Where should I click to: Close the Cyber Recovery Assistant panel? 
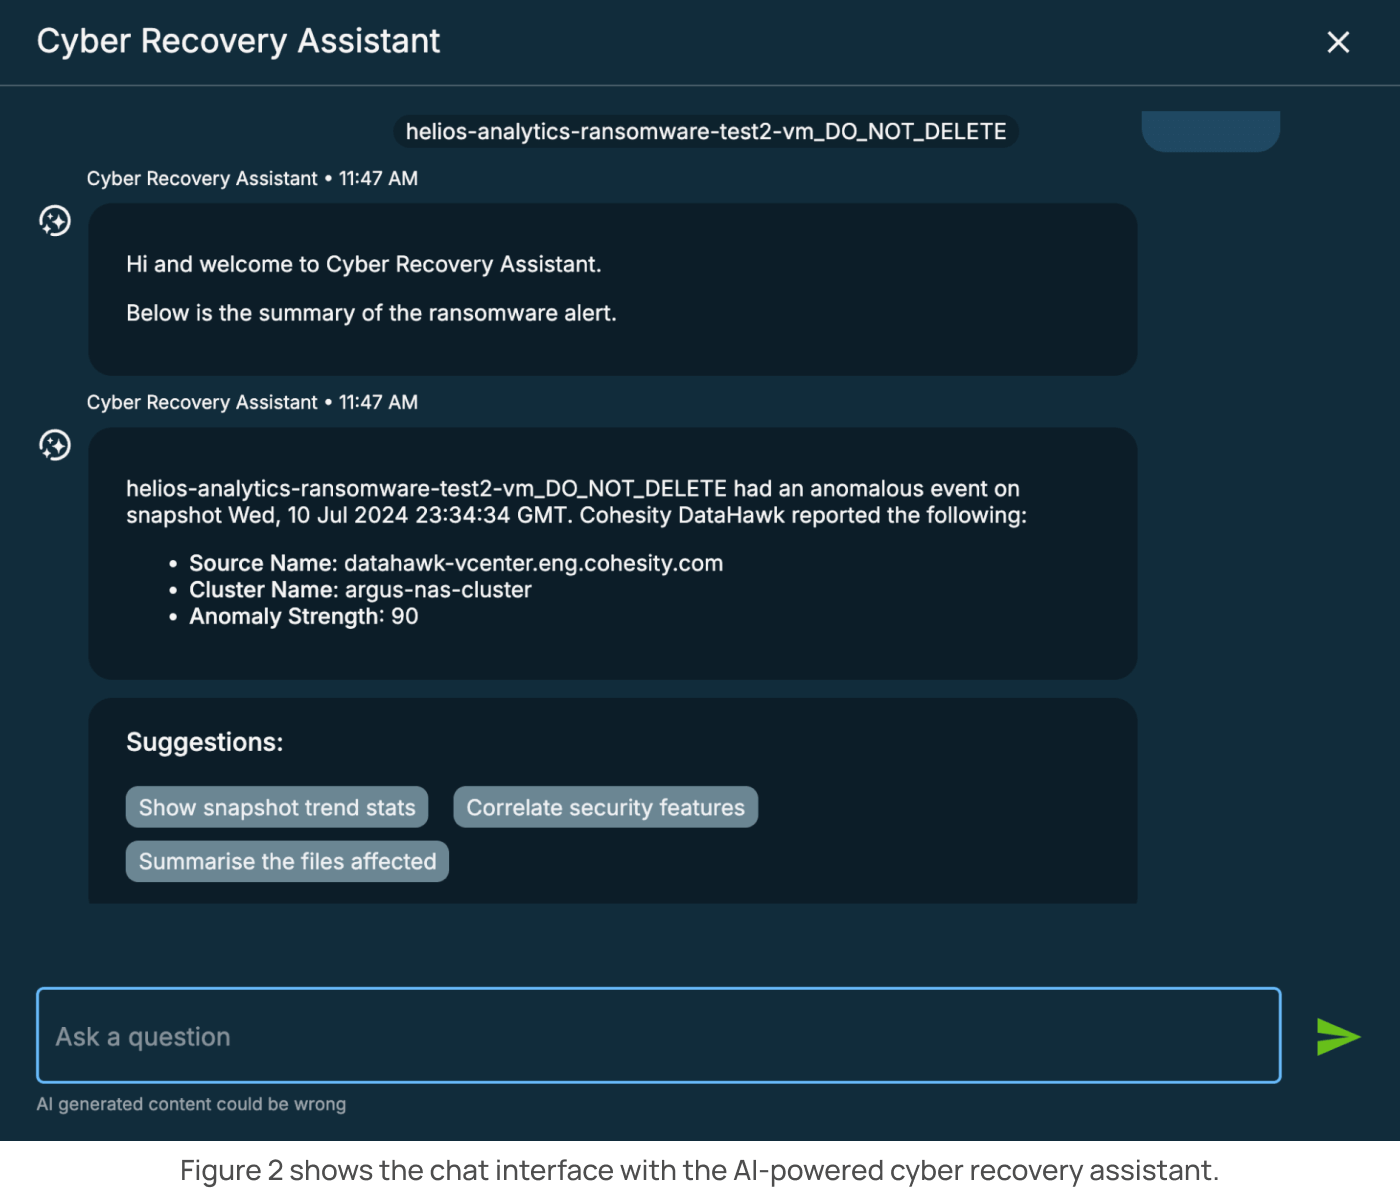[1337, 42]
